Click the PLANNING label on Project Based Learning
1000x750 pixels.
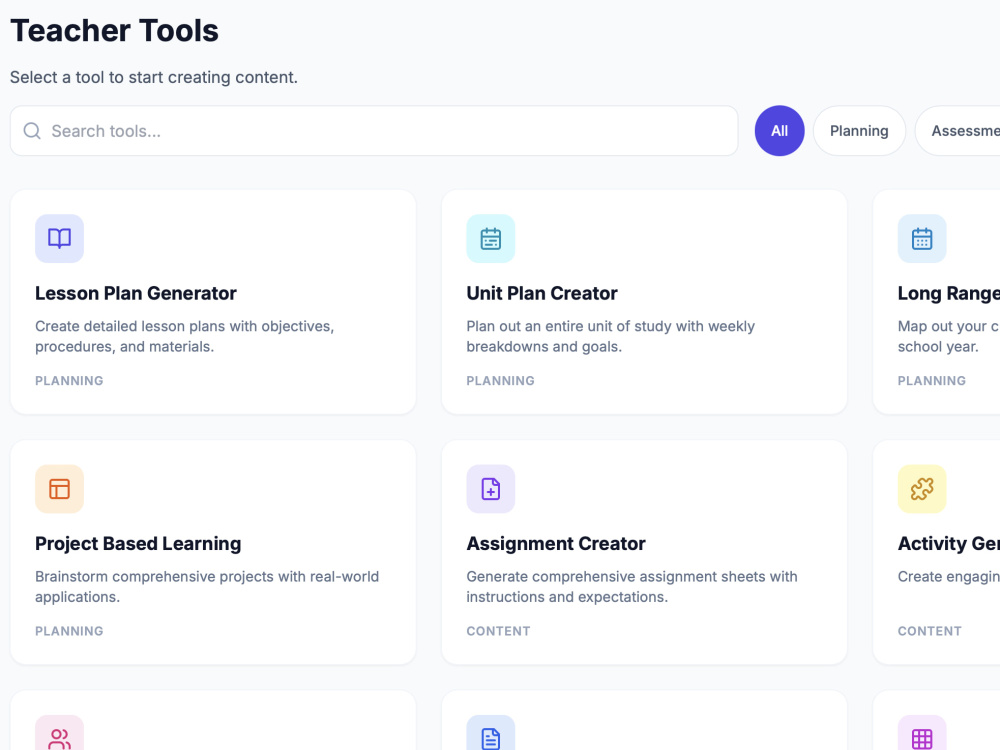(69, 631)
